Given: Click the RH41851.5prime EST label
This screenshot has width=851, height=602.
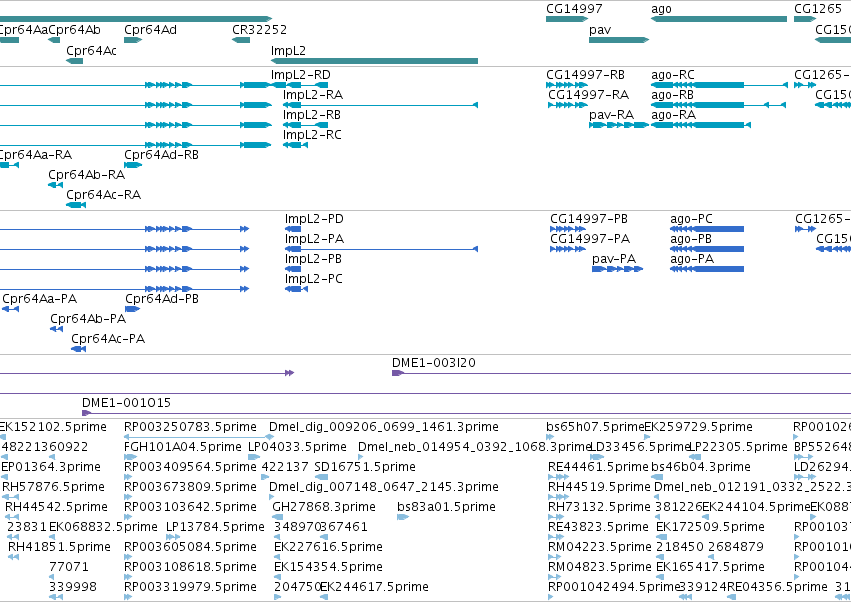Looking at the screenshot, I should coord(59,547).
